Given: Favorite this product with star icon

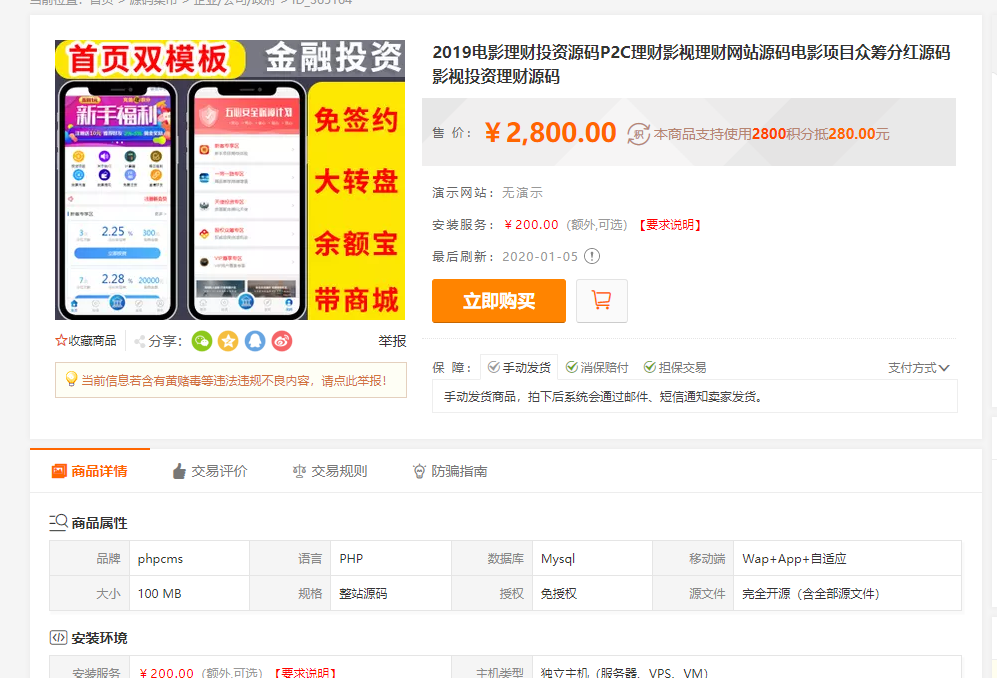Looking at the screenshot, I should click(x=62, y=341).
